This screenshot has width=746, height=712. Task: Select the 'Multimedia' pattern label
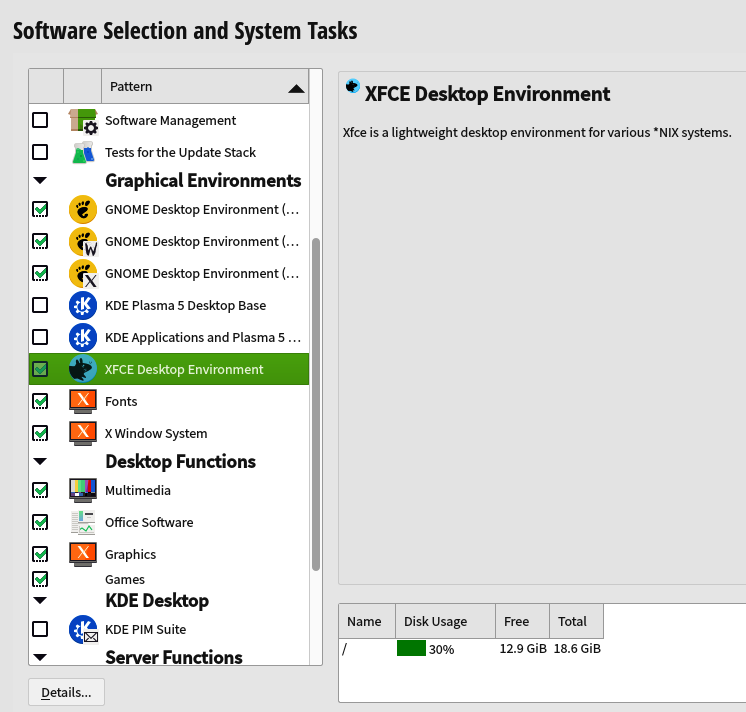[137, 490]
